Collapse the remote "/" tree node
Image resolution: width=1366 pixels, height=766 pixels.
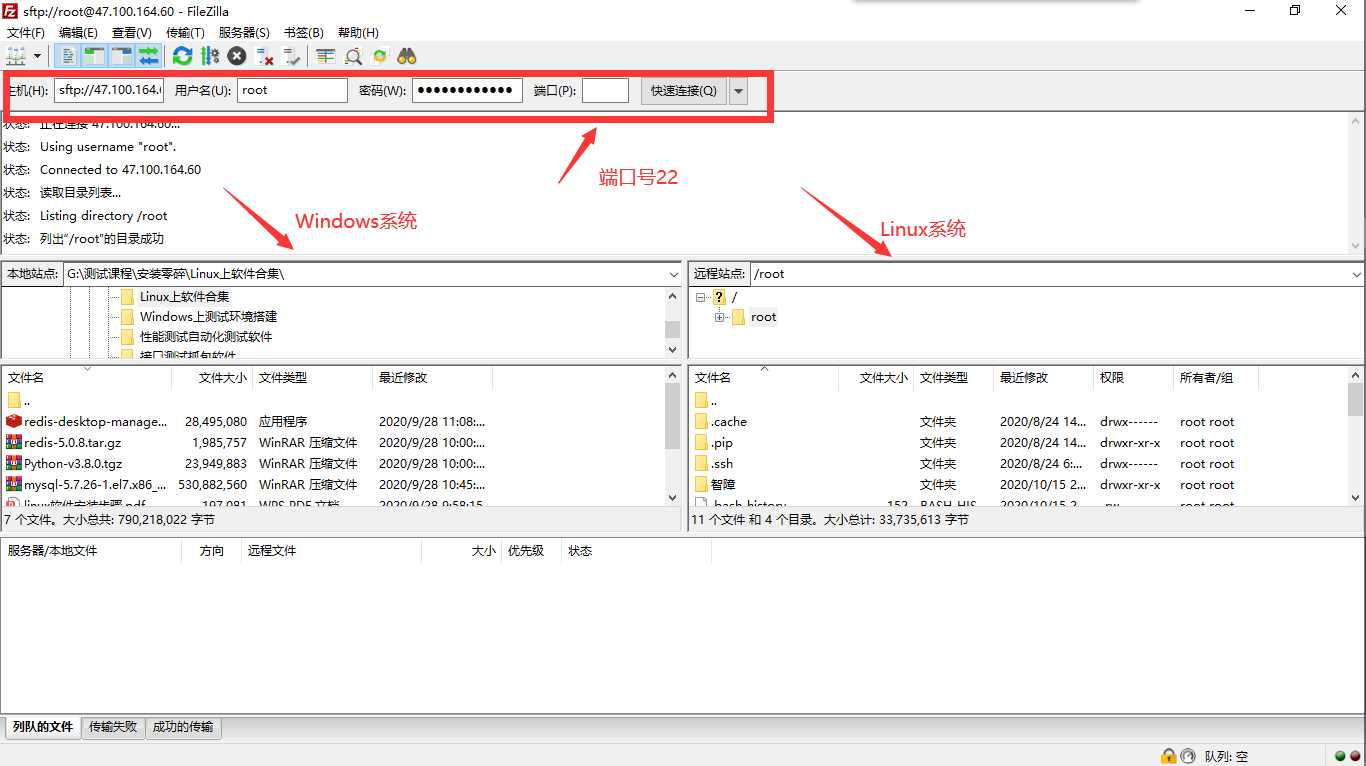(x=701, y=297)
